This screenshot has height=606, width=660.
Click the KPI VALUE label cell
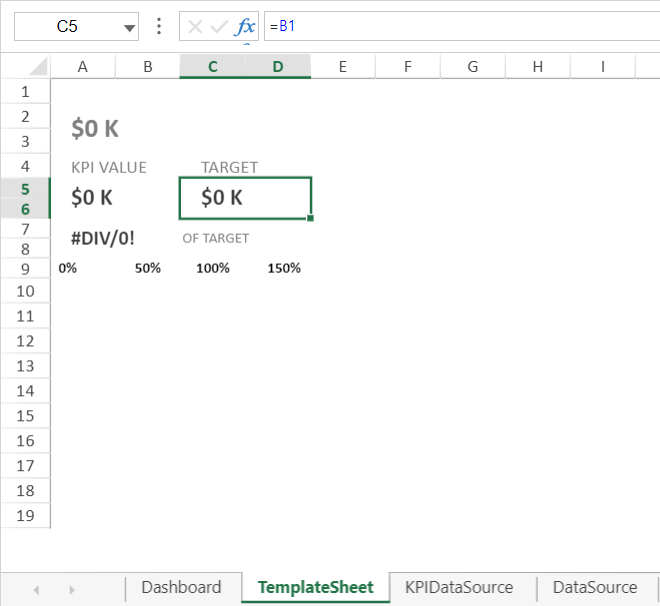[109, 167]
